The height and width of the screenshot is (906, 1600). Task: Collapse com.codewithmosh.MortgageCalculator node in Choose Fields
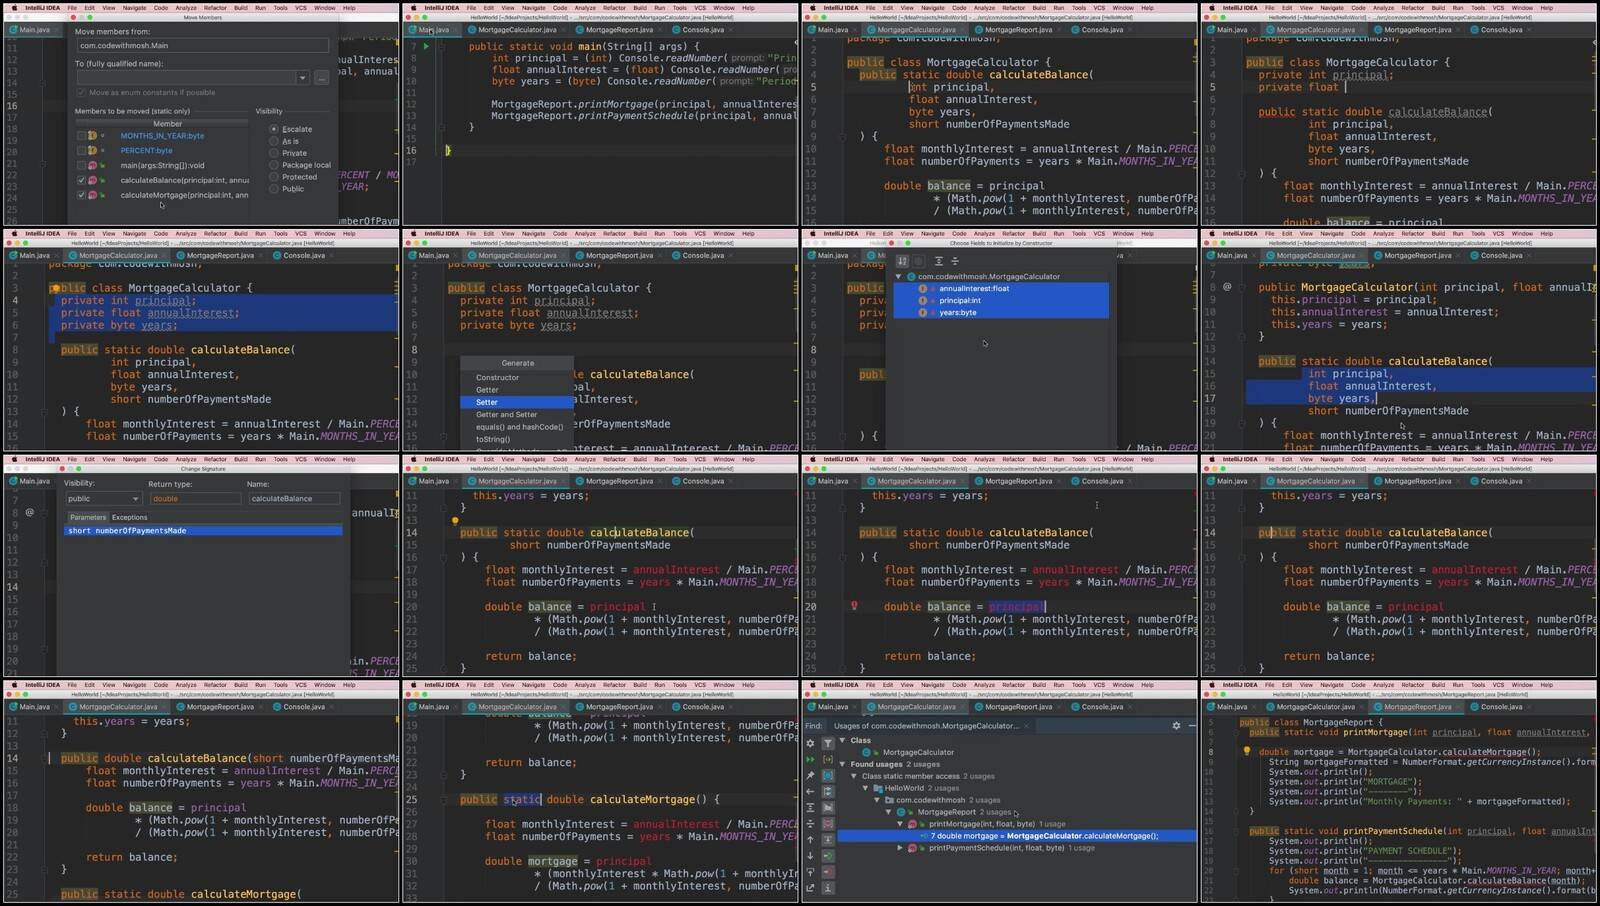pos(898,277)
